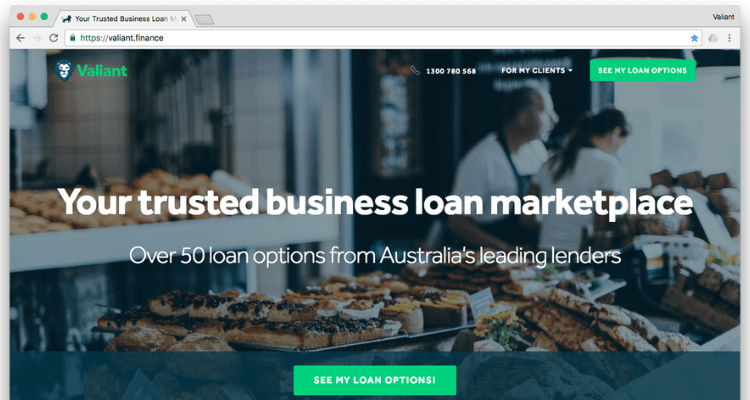Click the browser forward arrow
Viewport: 750px width, 400px height.
pos(37,38)
